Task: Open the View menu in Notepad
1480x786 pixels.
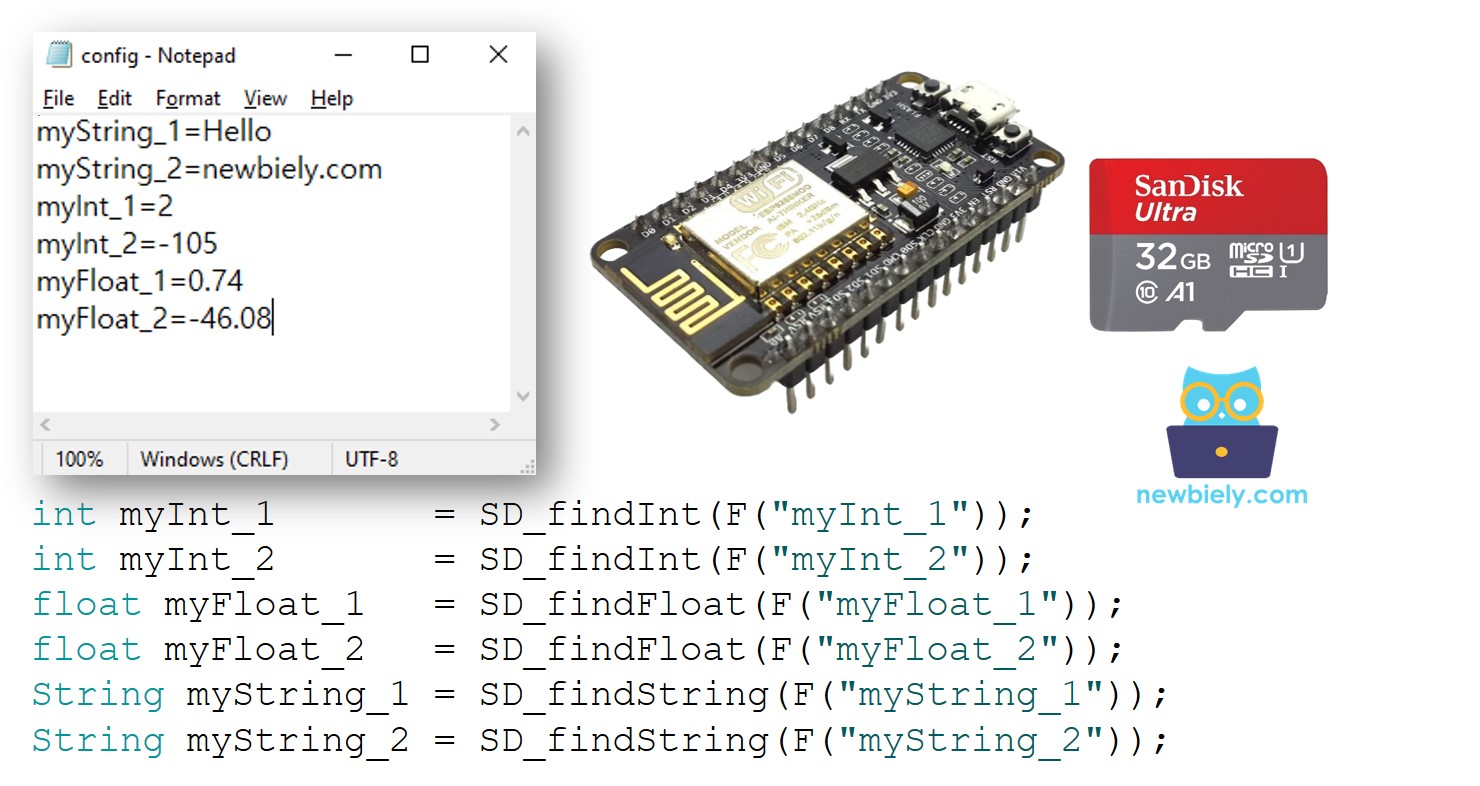Action: (x=264, y=98)
